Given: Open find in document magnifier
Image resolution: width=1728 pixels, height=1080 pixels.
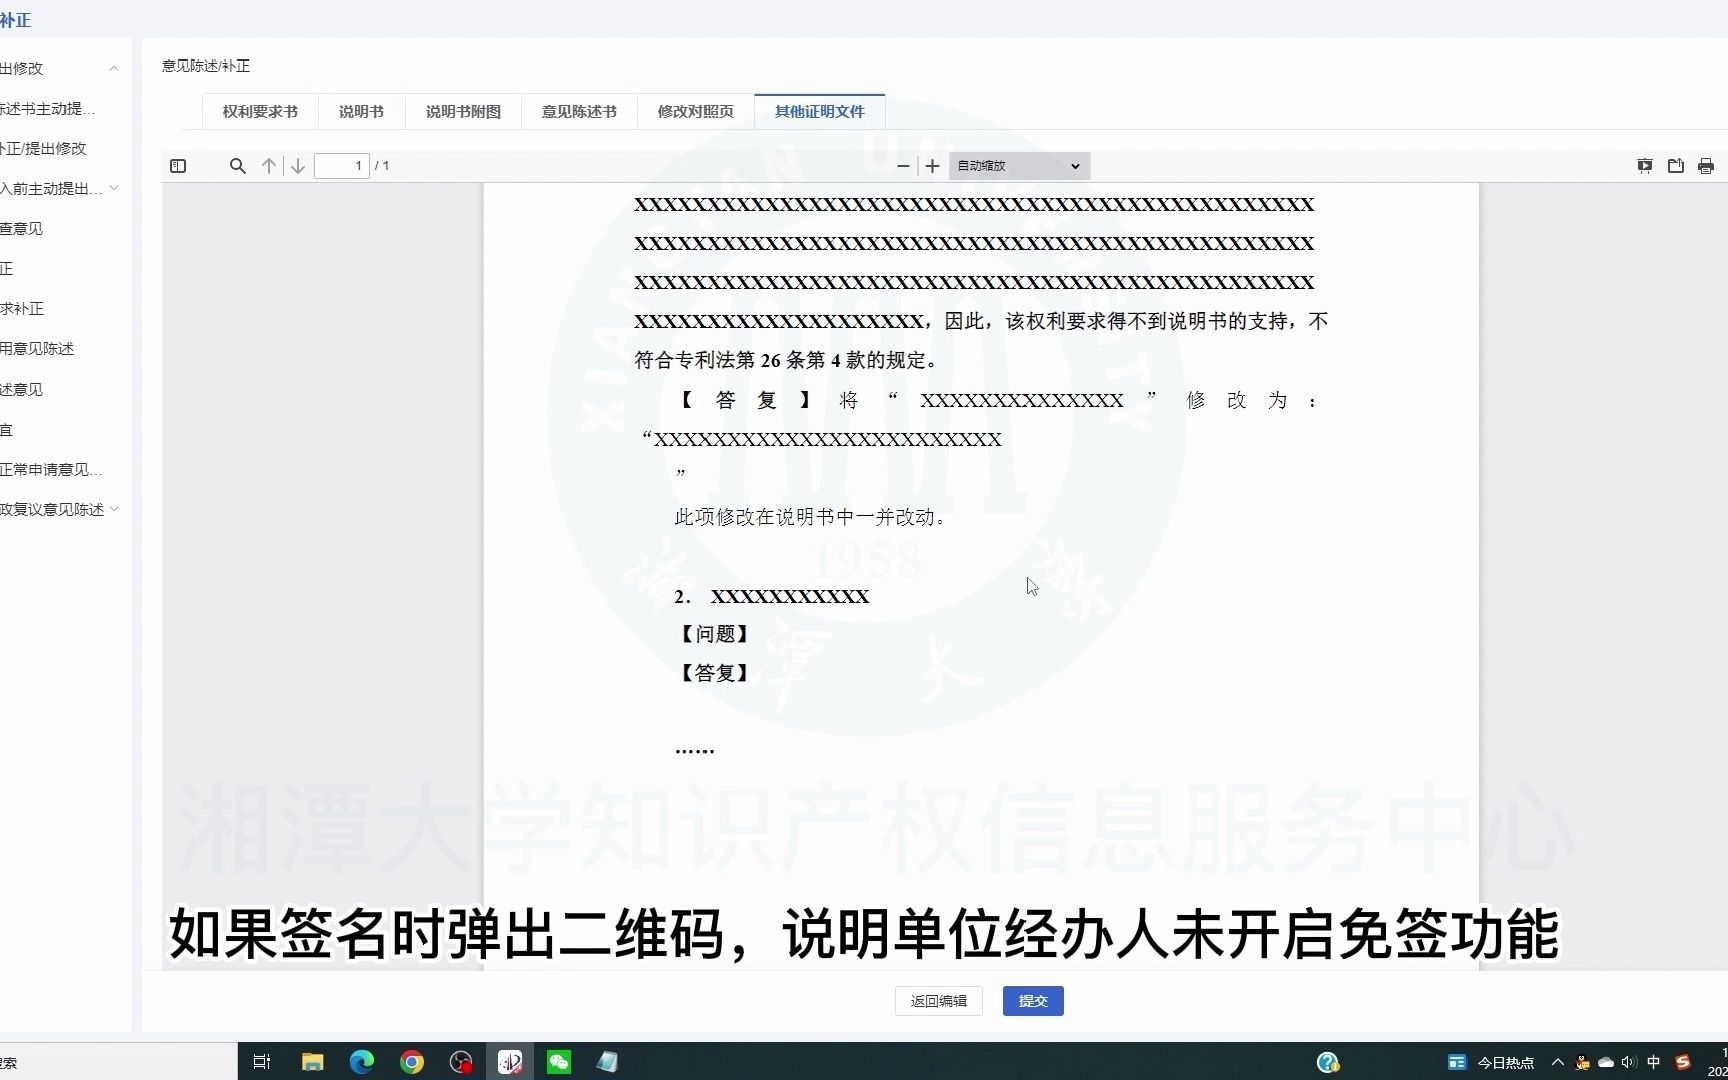Looking at the screenshot, I should coord(237,166).
